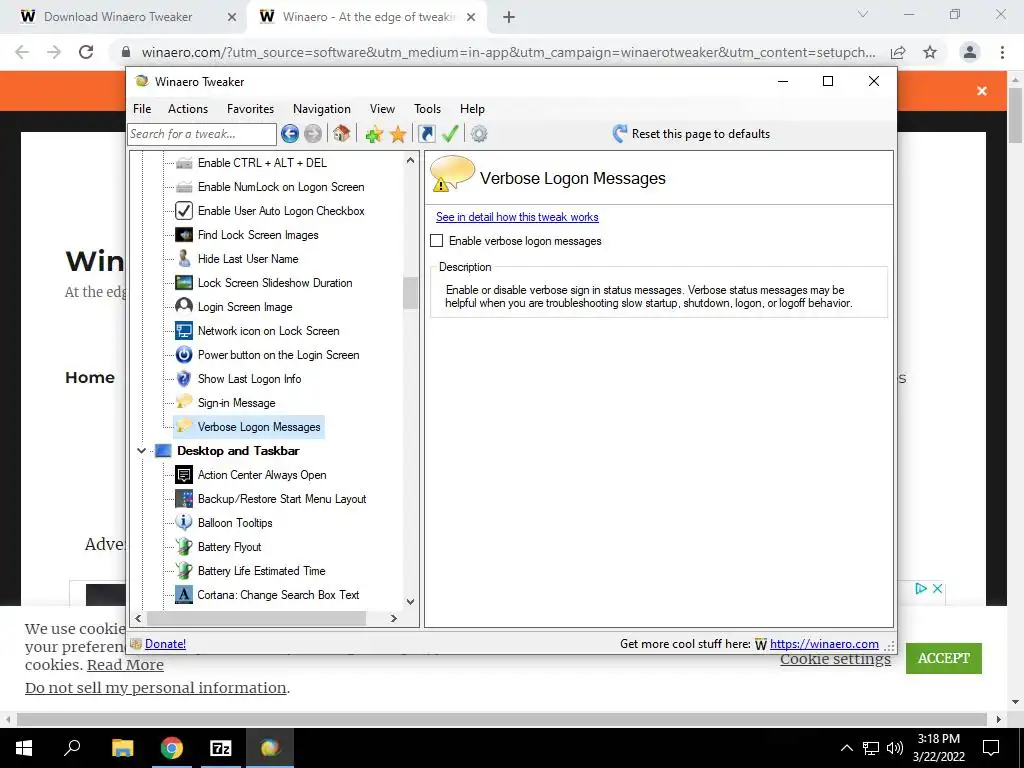Screen dimensions: 1024x768
Task: Dismiss the orange banner with X
Action: (982, 91)
